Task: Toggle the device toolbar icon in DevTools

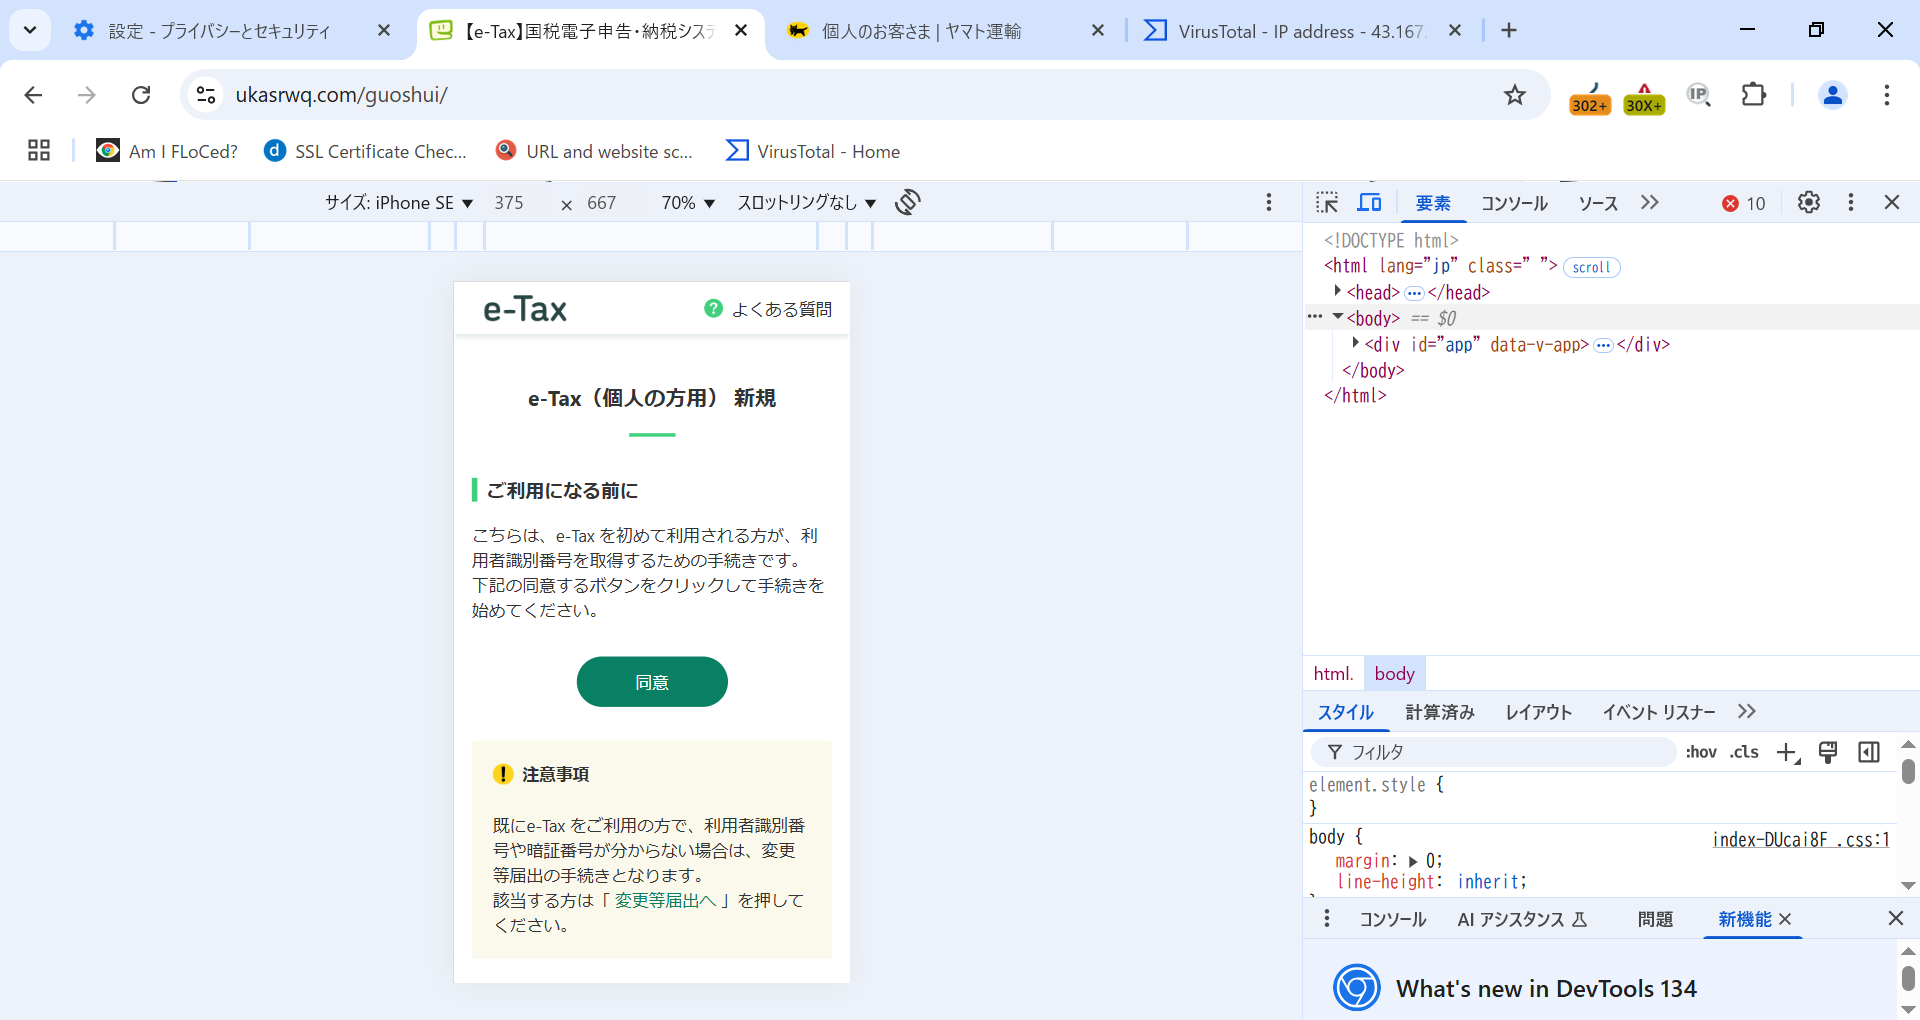Action: click(x=1369, y=202)
